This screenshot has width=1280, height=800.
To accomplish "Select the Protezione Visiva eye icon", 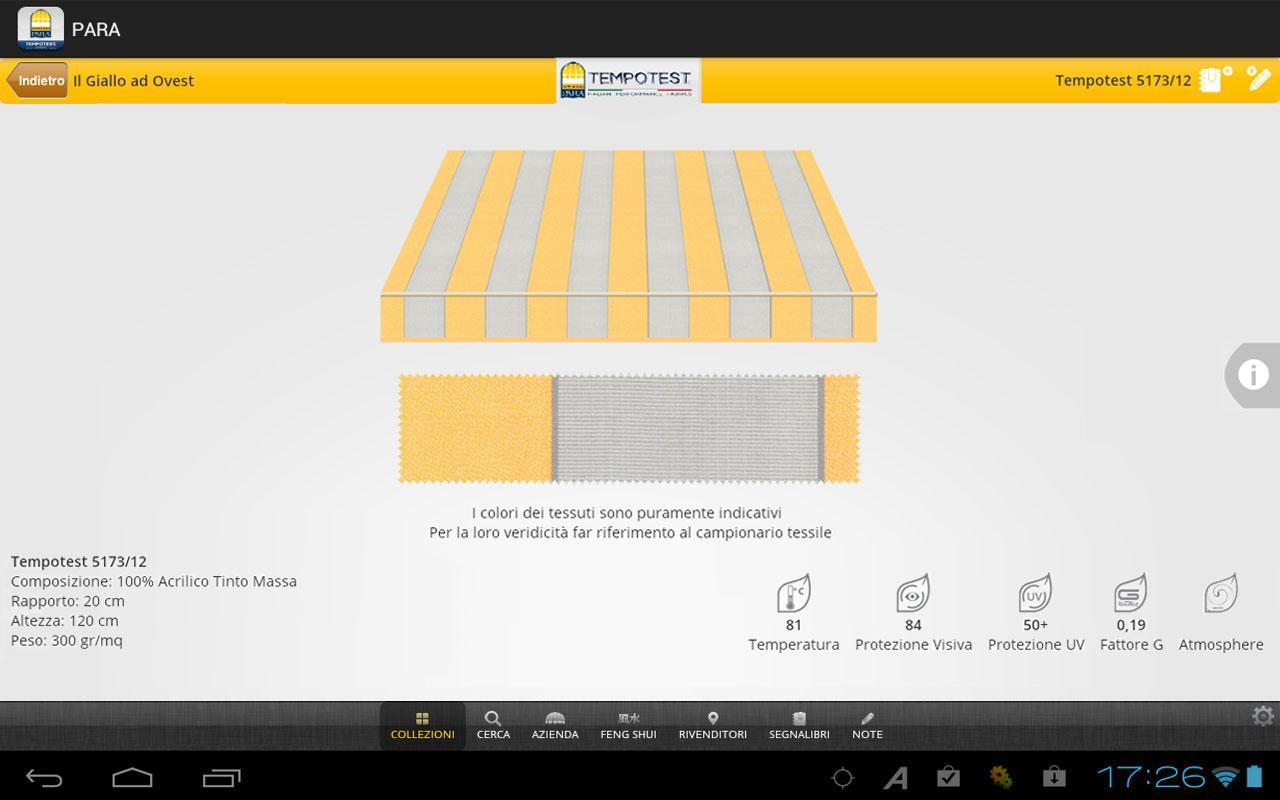I will tap(912, 594).
